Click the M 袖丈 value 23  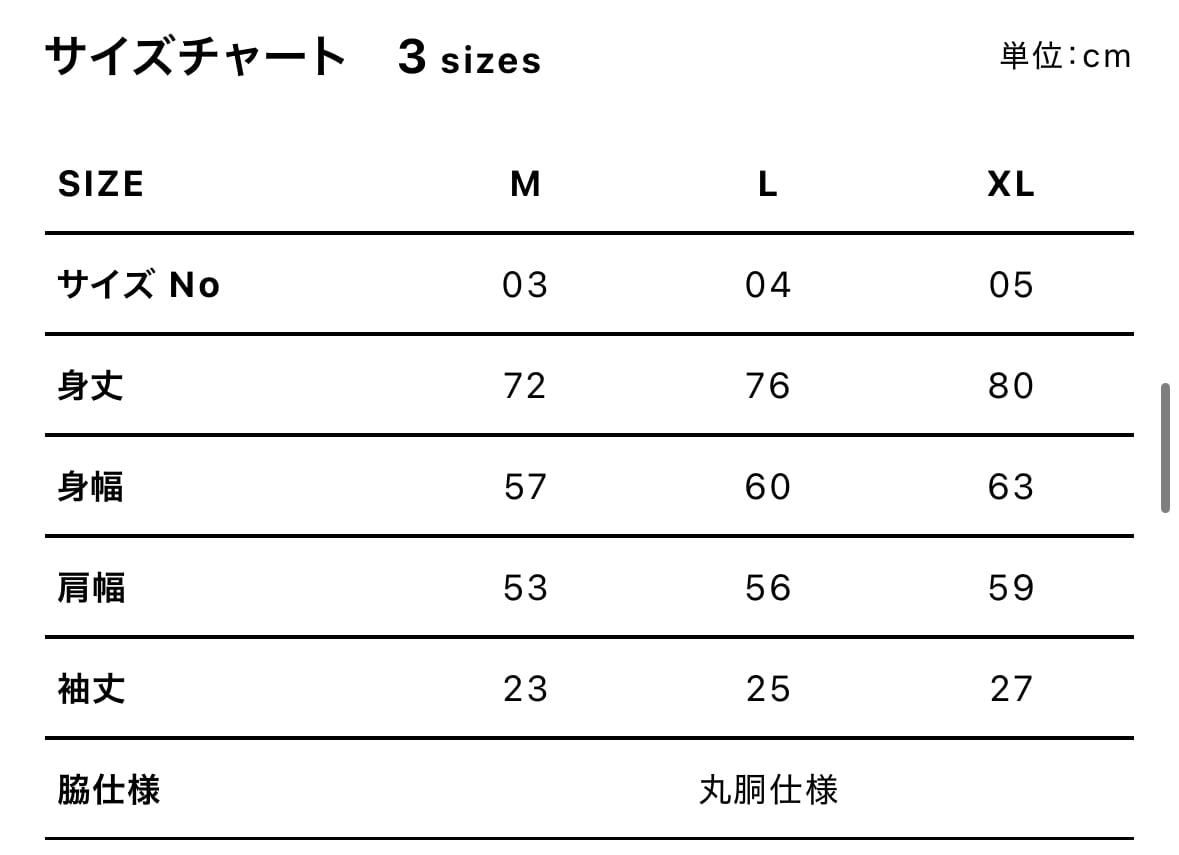pyautogui.click(x=525, y=689)
